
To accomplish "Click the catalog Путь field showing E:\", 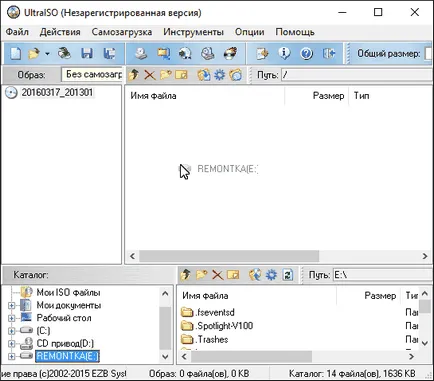I will [383, 275].
